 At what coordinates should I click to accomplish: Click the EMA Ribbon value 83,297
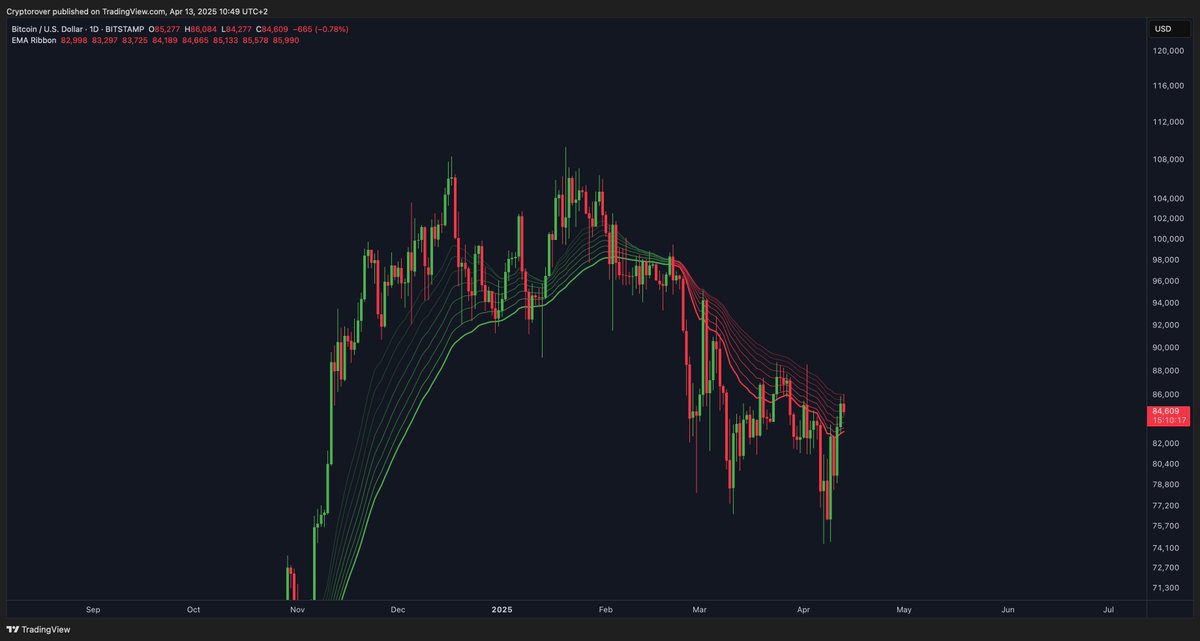click(x=104, y=40)
